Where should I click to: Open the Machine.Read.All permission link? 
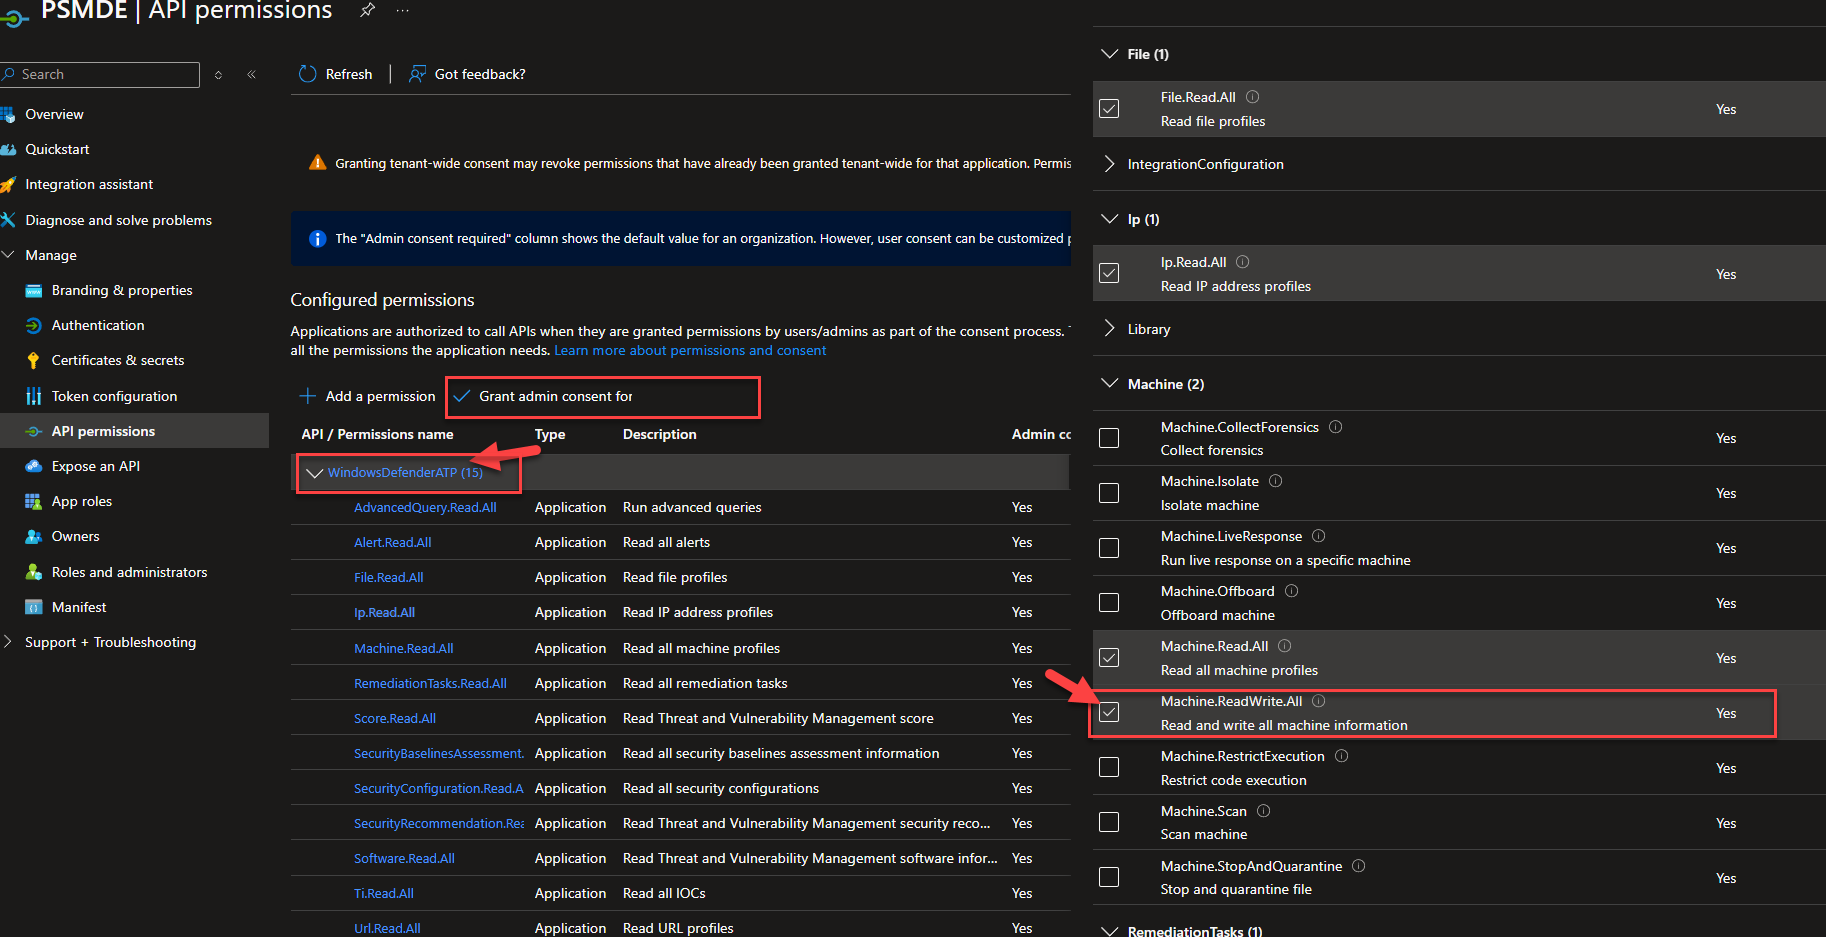[x=404, y=649]
